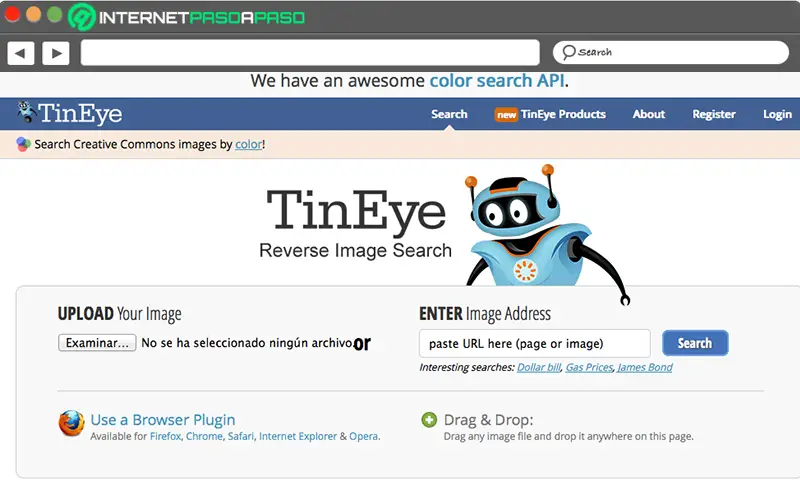
Task: Click the browser forward arrow button
Action: tap(56, 53)
